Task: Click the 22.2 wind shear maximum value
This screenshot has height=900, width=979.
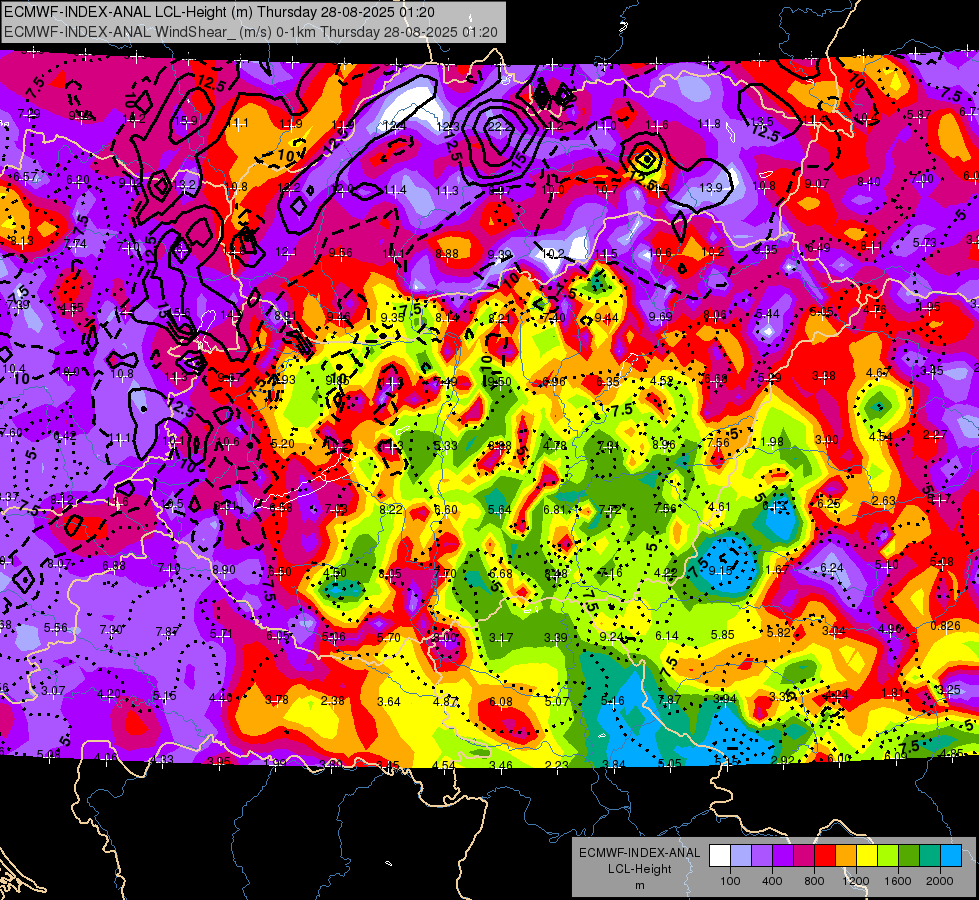Action: point(501,127)
